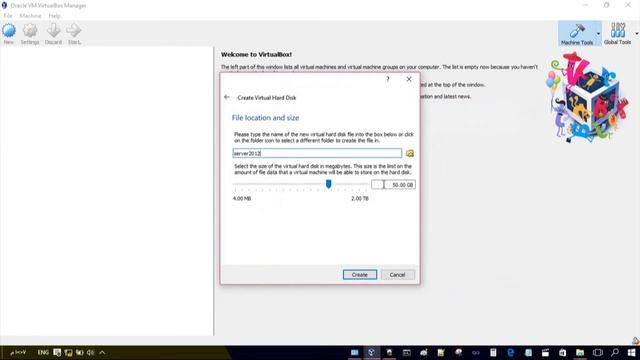Expand the Global Tools dropdown arrow

click(x=637, y=33)
